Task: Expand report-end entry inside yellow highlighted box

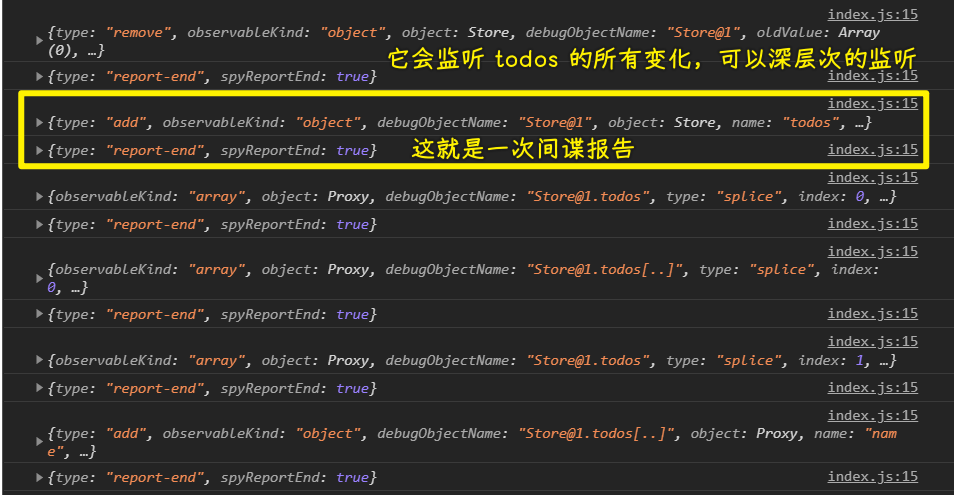Action: tap(39, 151)
